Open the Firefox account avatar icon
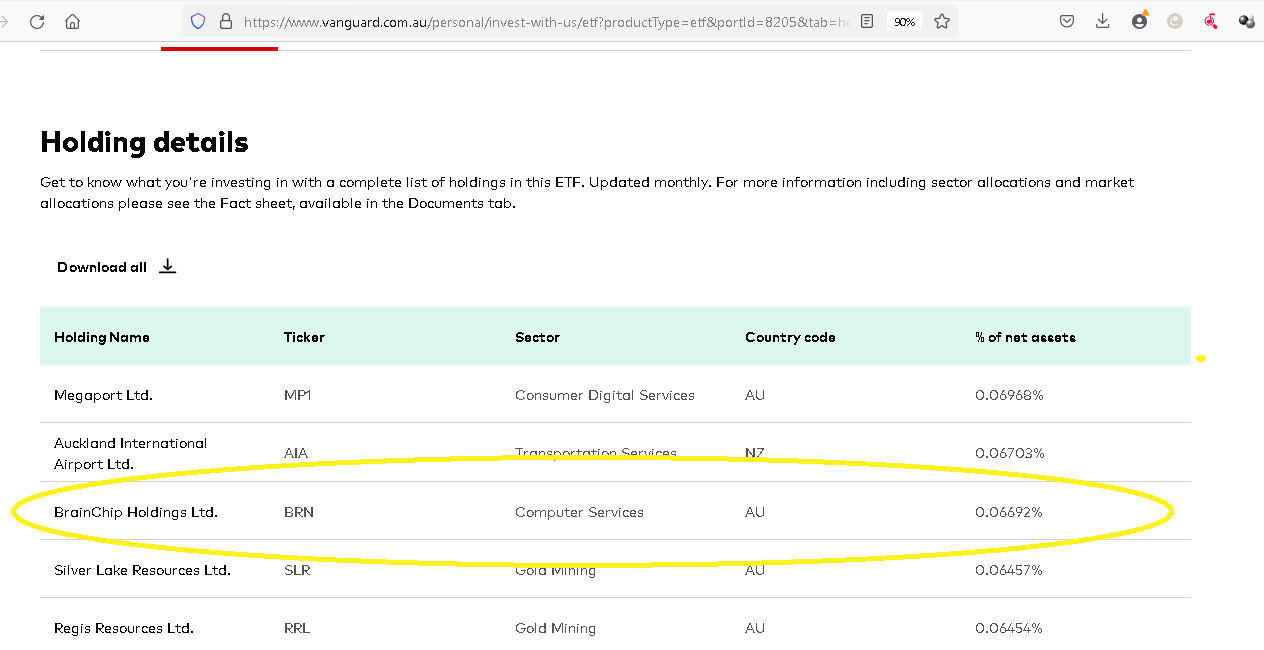 (x=1139, y=20)
